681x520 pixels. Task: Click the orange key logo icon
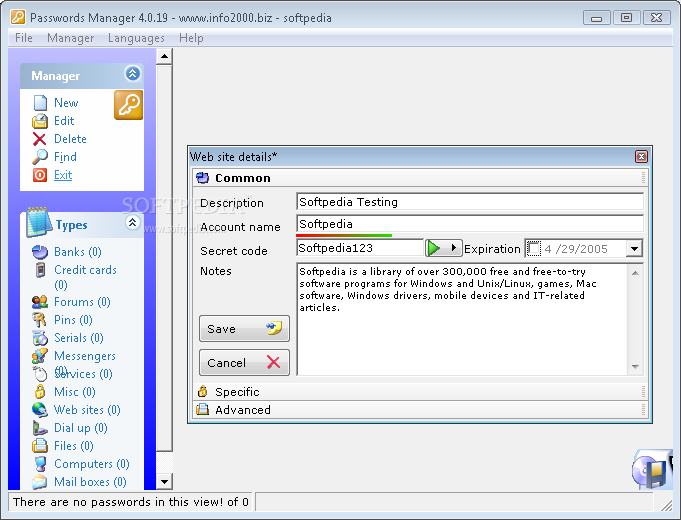129,105
